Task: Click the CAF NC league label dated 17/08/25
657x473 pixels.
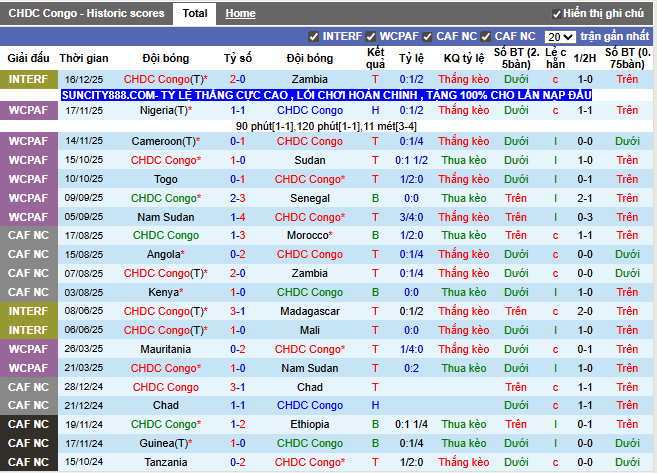Action: click(x=28, y=235)
